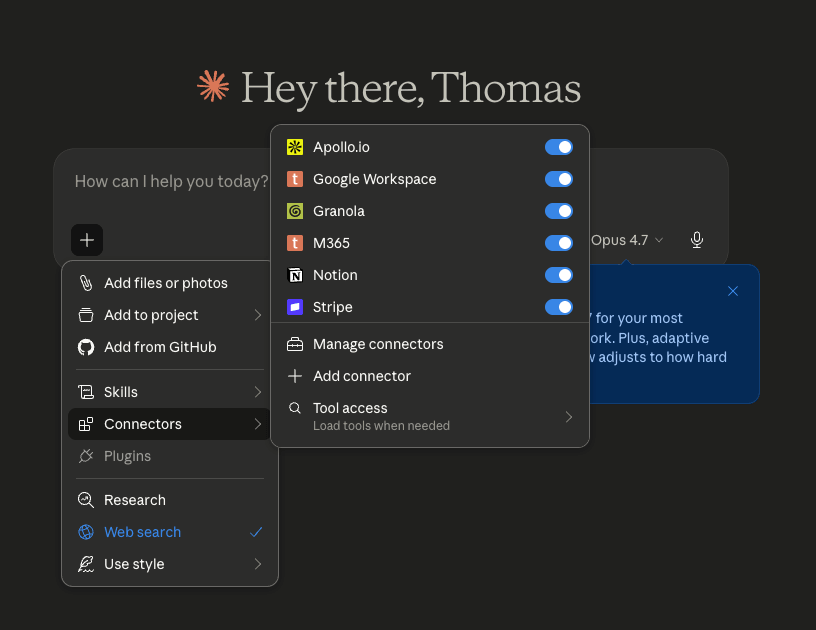Disable the Stripe connector toggle
This screenshot has width=816, height=630.
point(559,307)
